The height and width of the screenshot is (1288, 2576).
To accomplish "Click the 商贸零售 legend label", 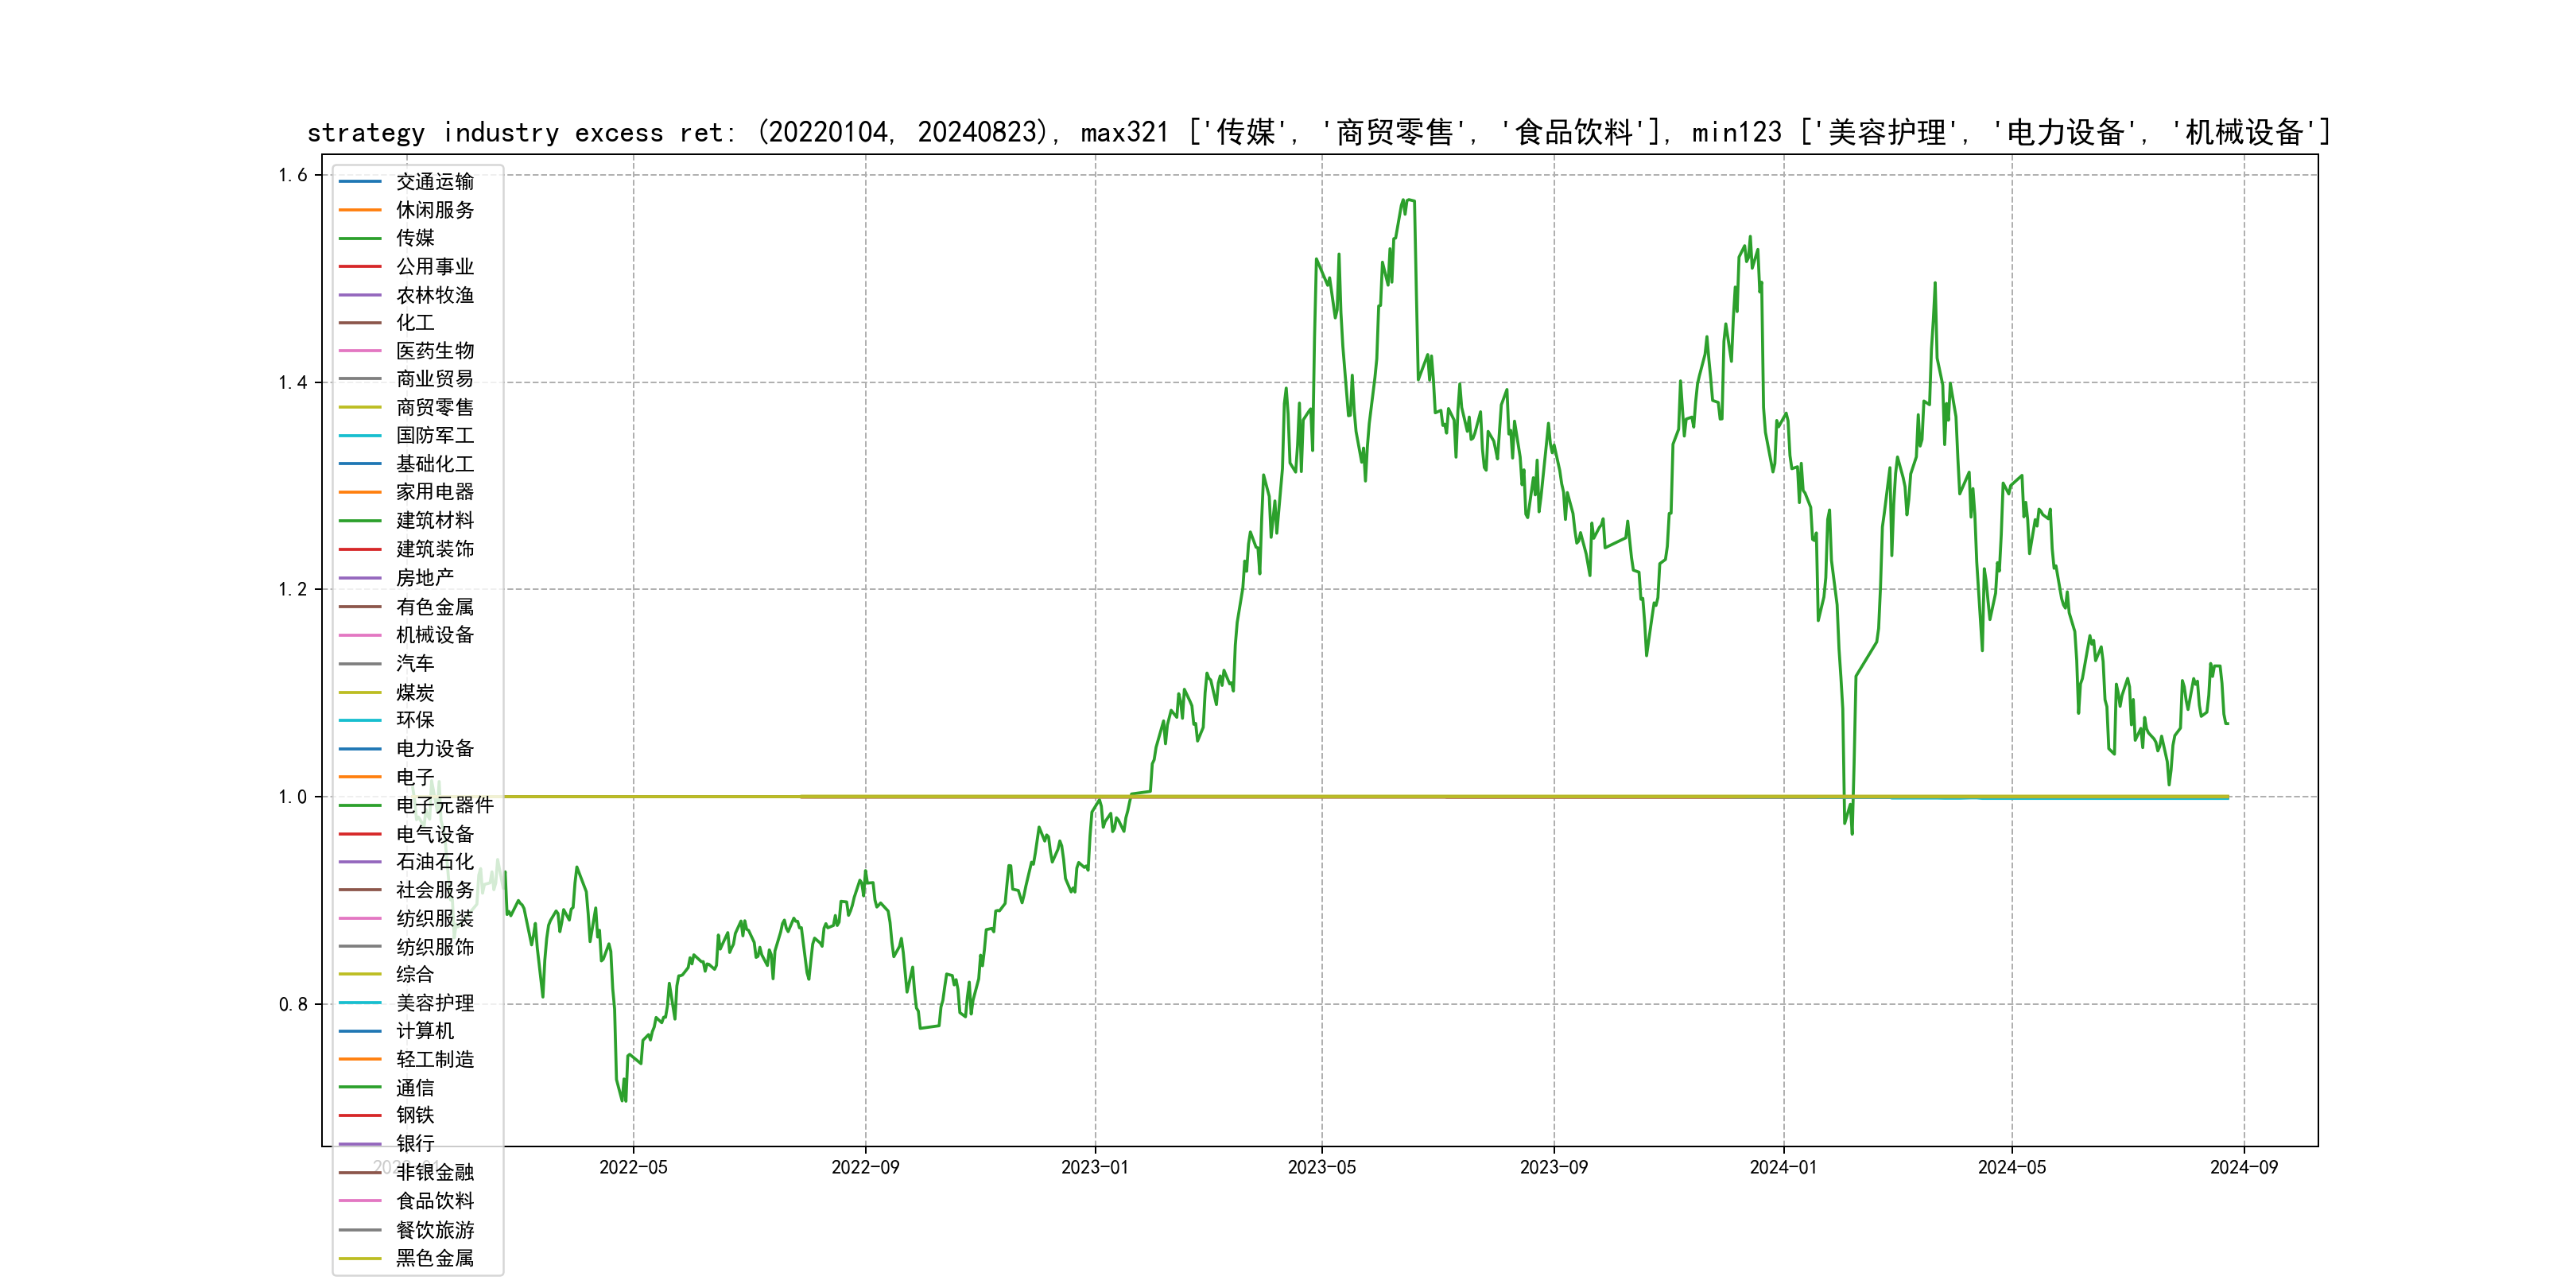I will coord(435,407).
